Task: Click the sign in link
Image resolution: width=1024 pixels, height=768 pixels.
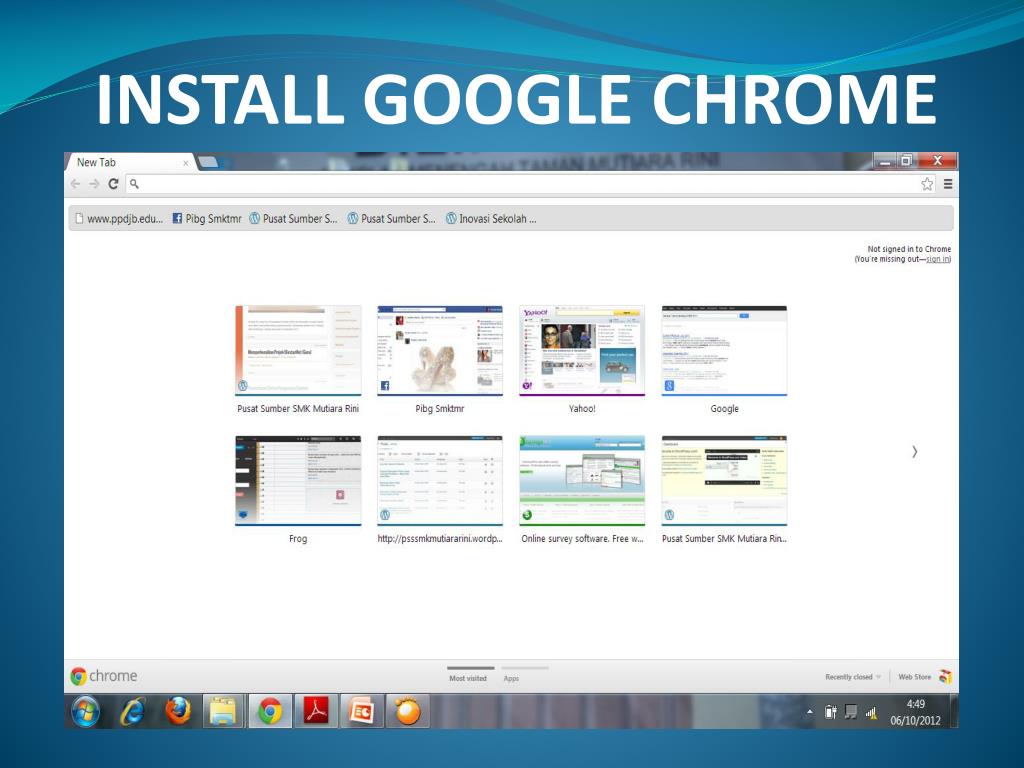Action: (x=937, y=259)
